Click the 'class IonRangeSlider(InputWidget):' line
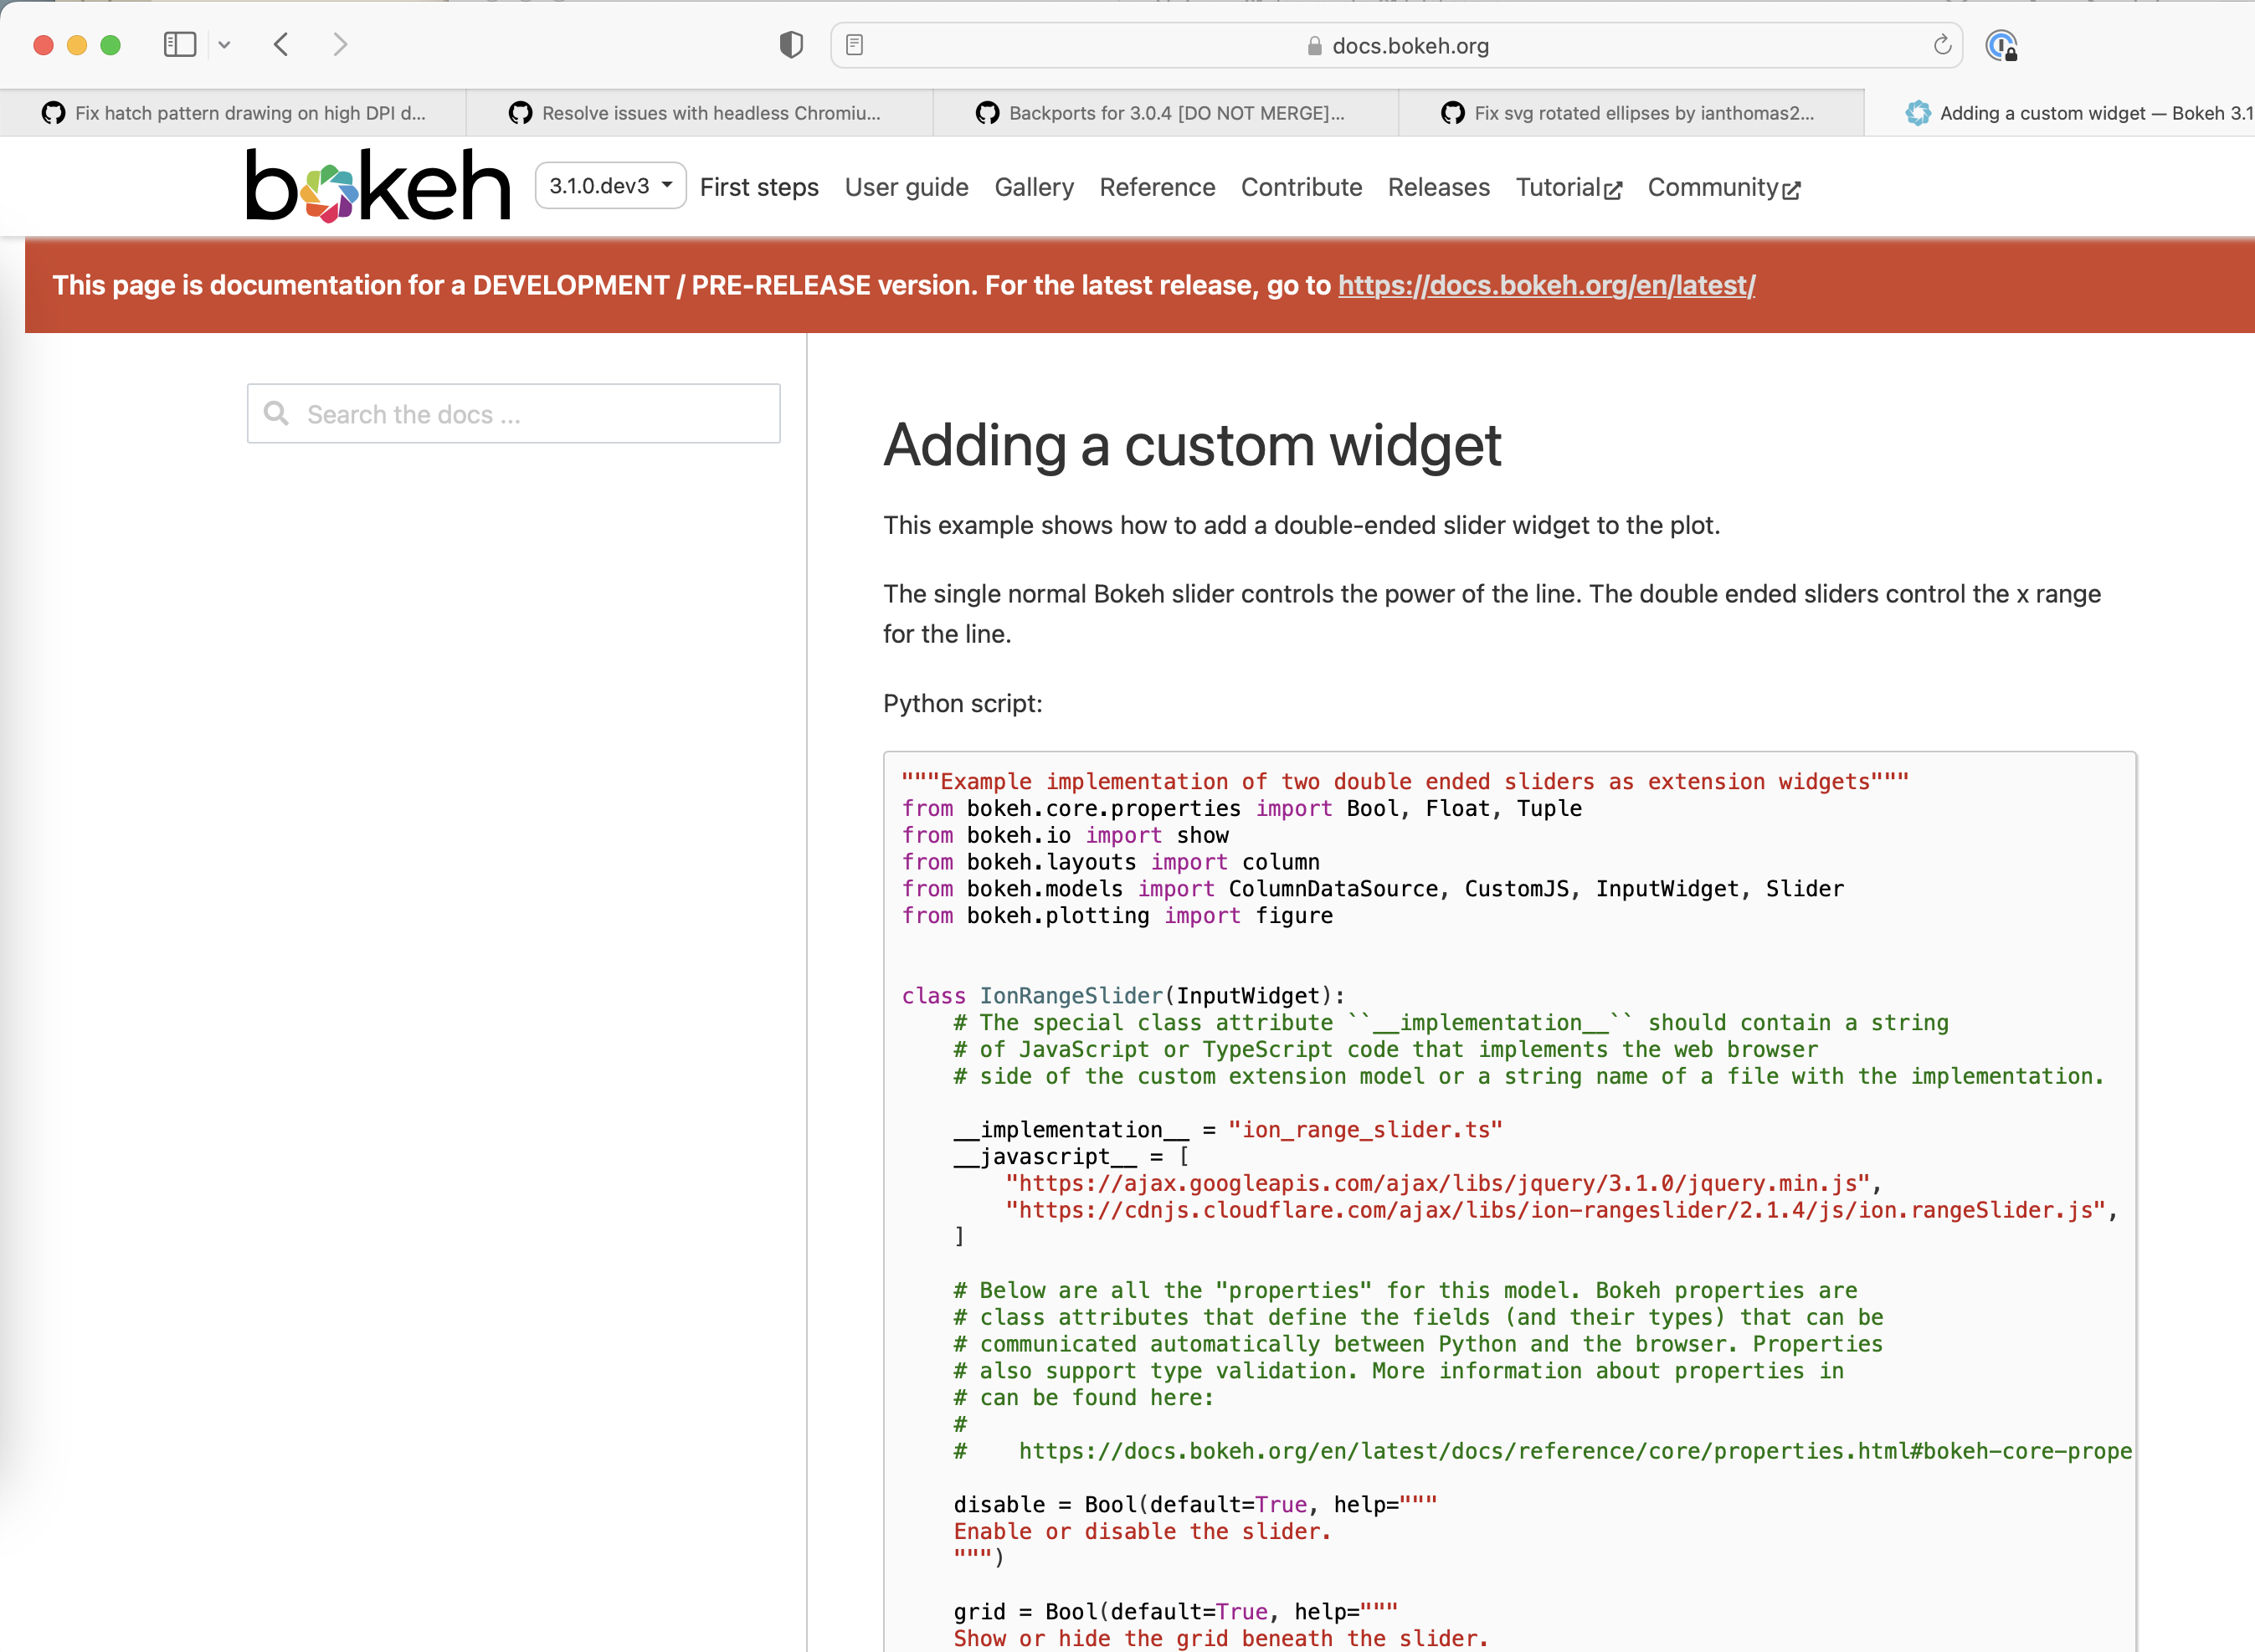This screenshot has height=1652, width=2255. tap(1123, 996)
